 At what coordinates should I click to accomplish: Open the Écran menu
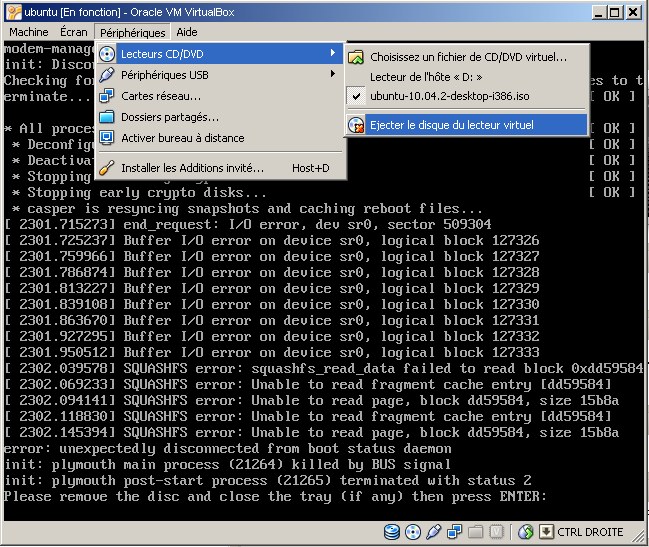74,32
